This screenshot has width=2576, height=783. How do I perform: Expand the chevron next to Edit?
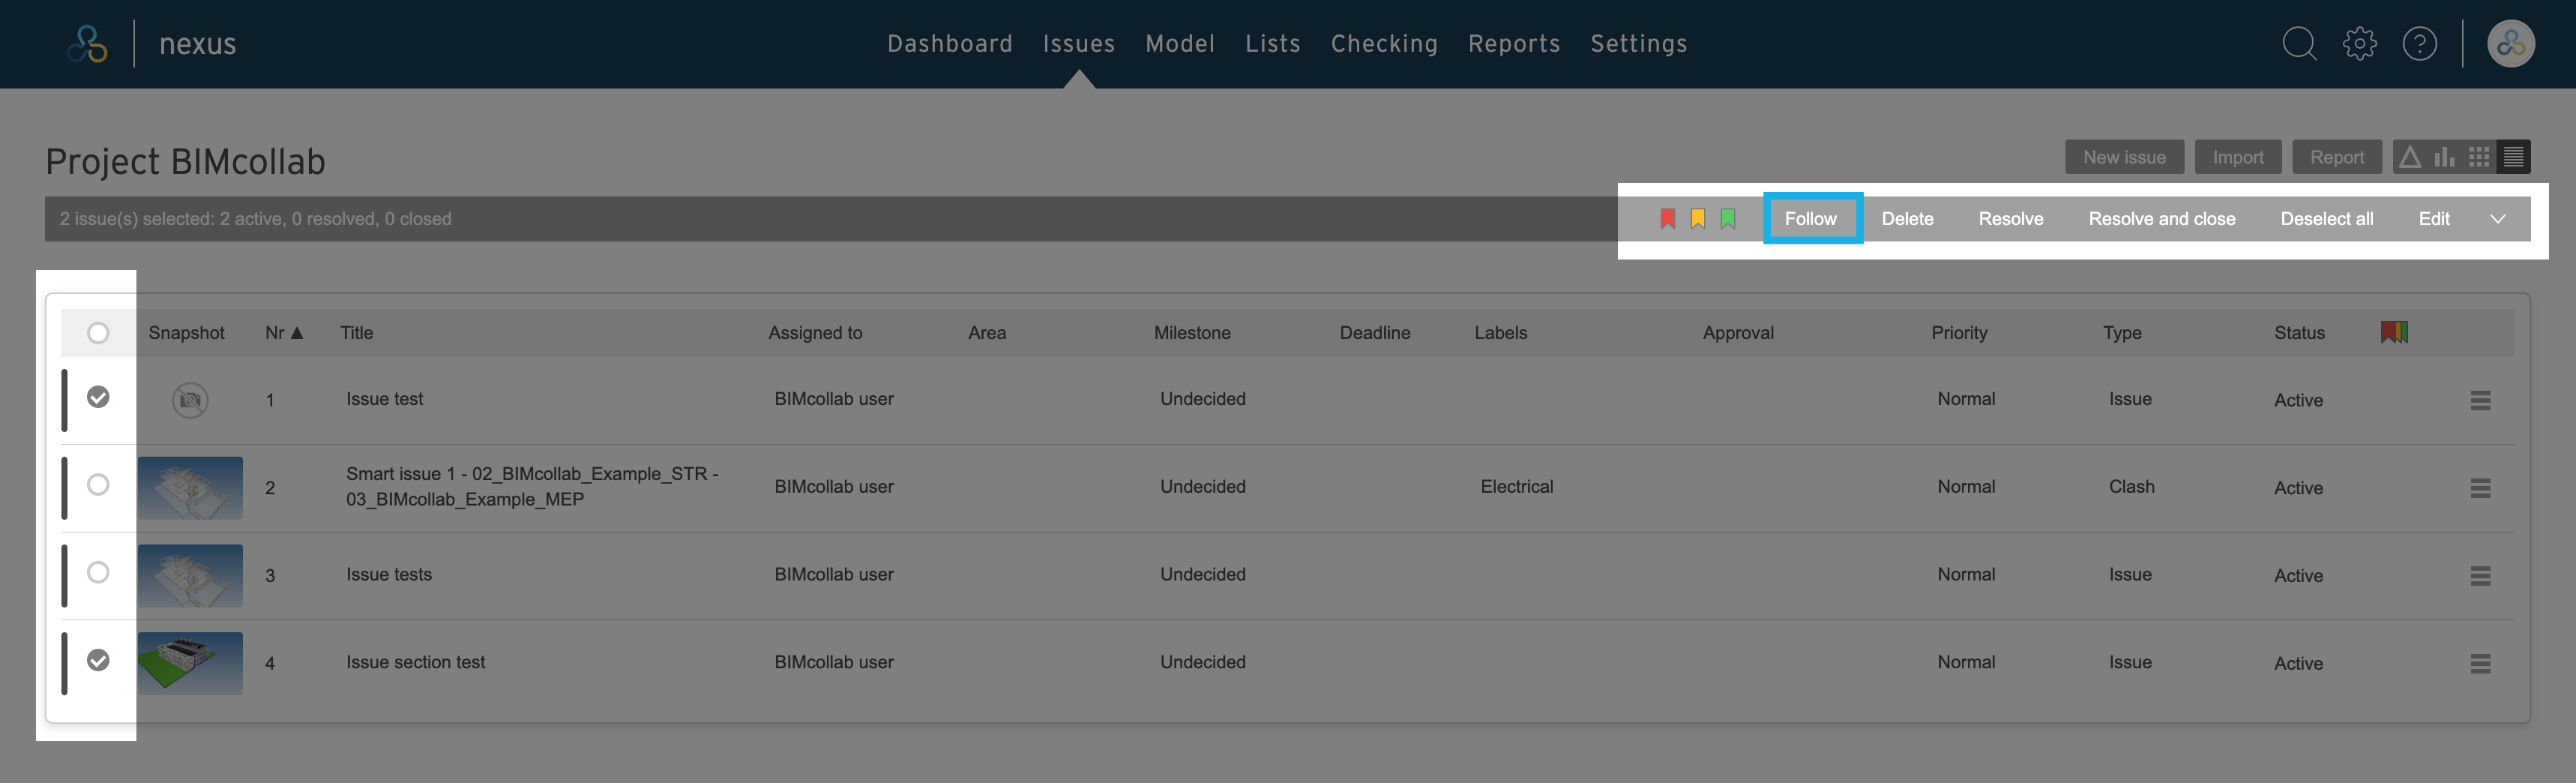[x=2497, y=219]
